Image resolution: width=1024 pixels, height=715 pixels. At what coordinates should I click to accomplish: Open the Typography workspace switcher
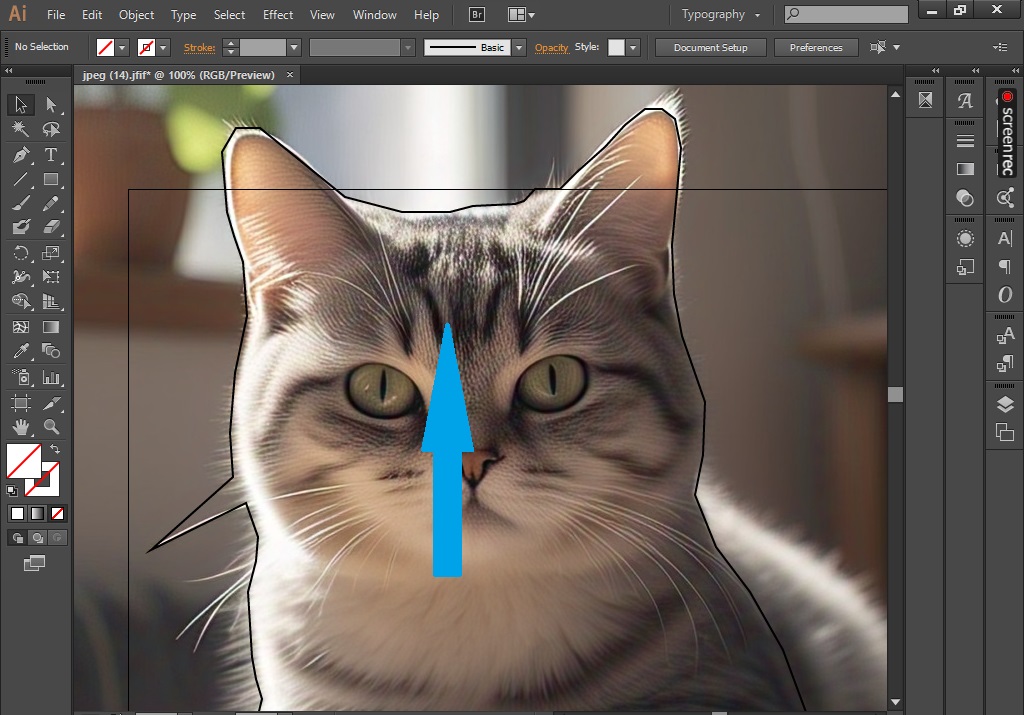[720, 14]
